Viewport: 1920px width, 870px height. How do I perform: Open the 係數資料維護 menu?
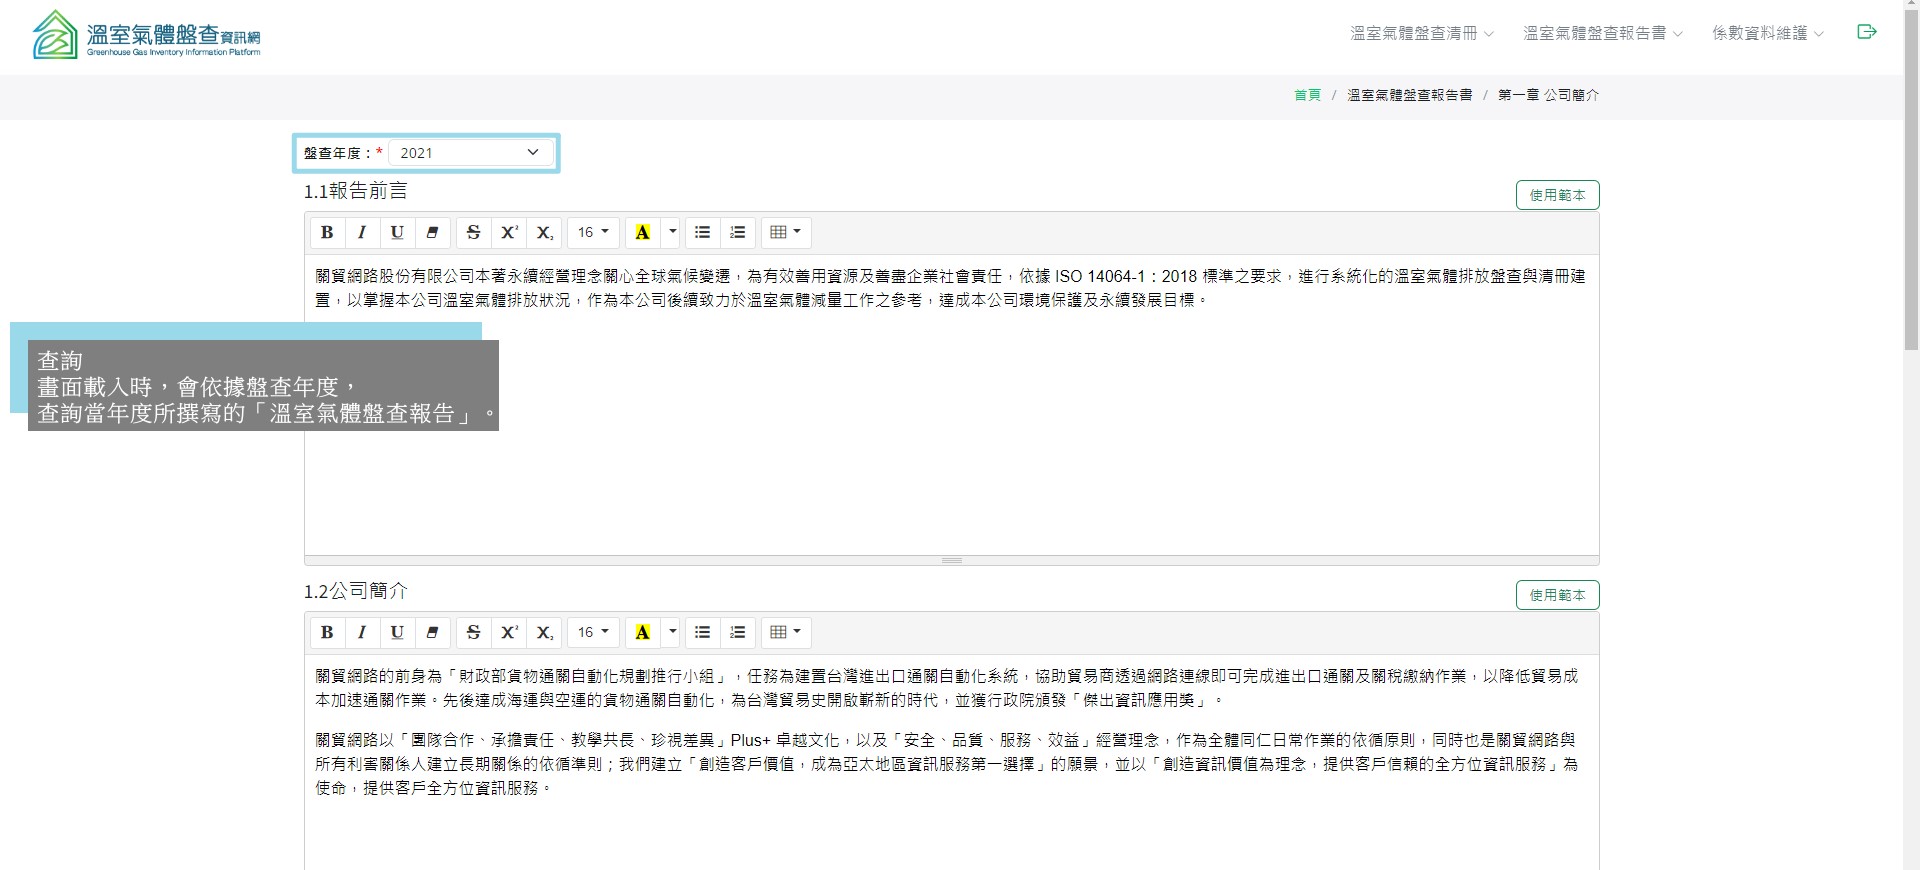coord(1767,33)
